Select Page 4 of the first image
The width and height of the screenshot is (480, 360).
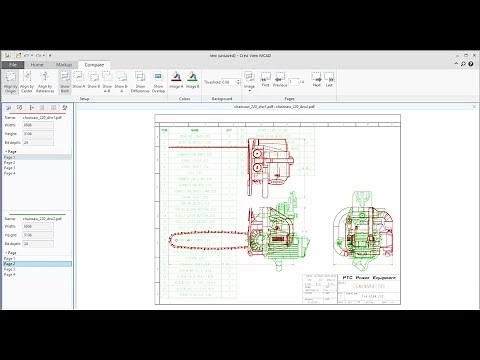tap(37, 173)
